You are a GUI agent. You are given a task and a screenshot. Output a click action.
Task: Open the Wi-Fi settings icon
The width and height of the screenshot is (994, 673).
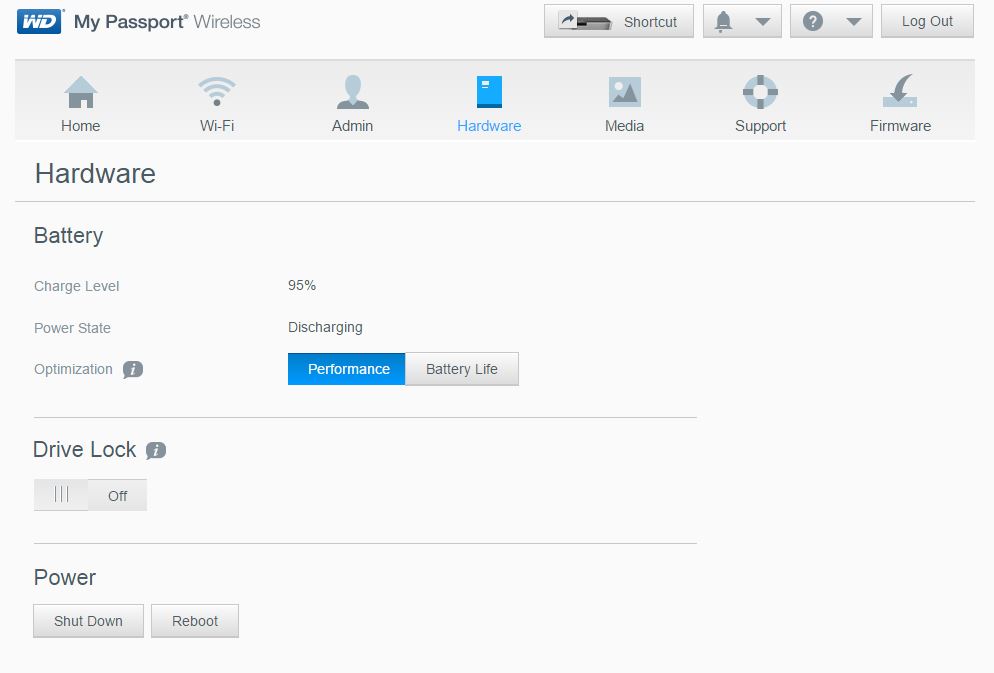[217, 92]
